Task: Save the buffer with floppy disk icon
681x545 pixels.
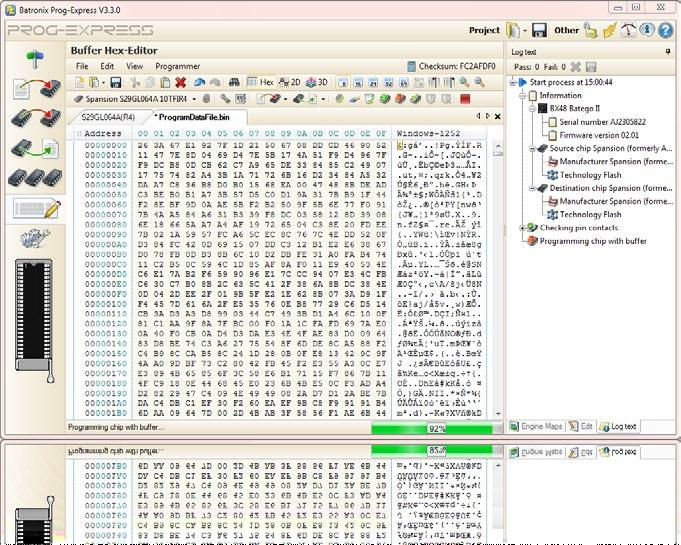Action: (116, 83)
